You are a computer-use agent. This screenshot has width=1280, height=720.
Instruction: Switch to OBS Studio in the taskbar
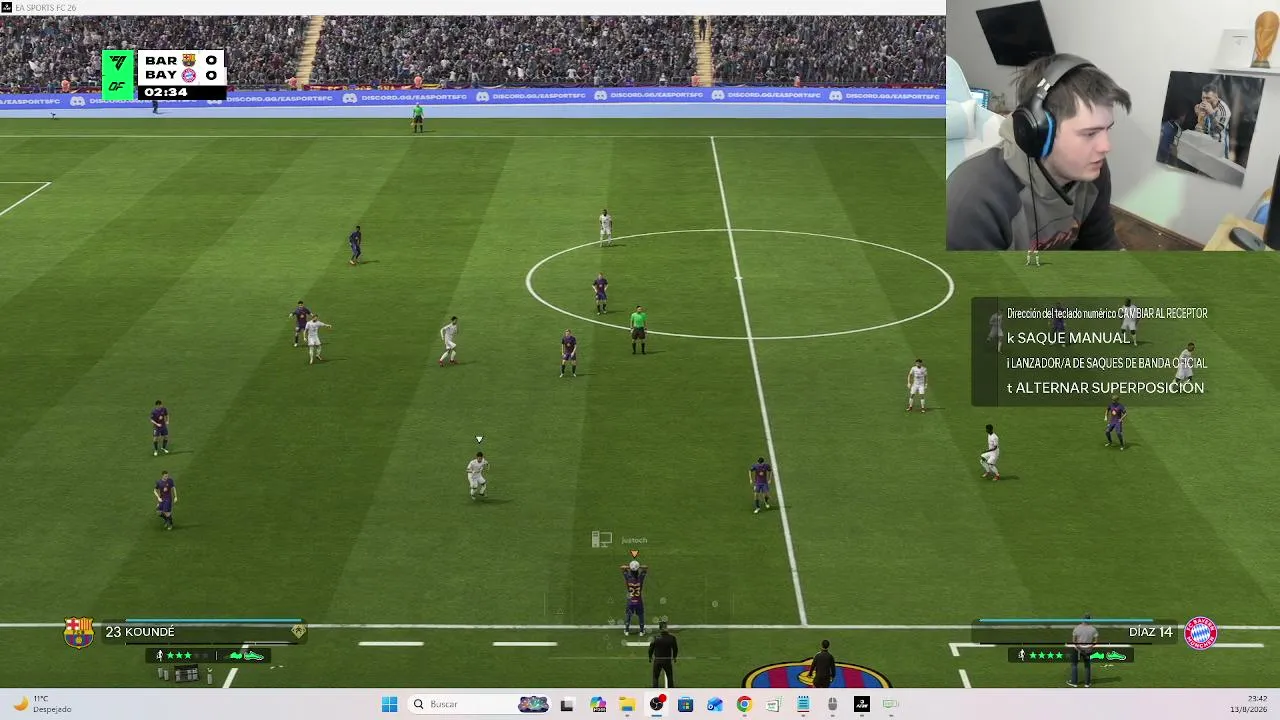point(656,704)
